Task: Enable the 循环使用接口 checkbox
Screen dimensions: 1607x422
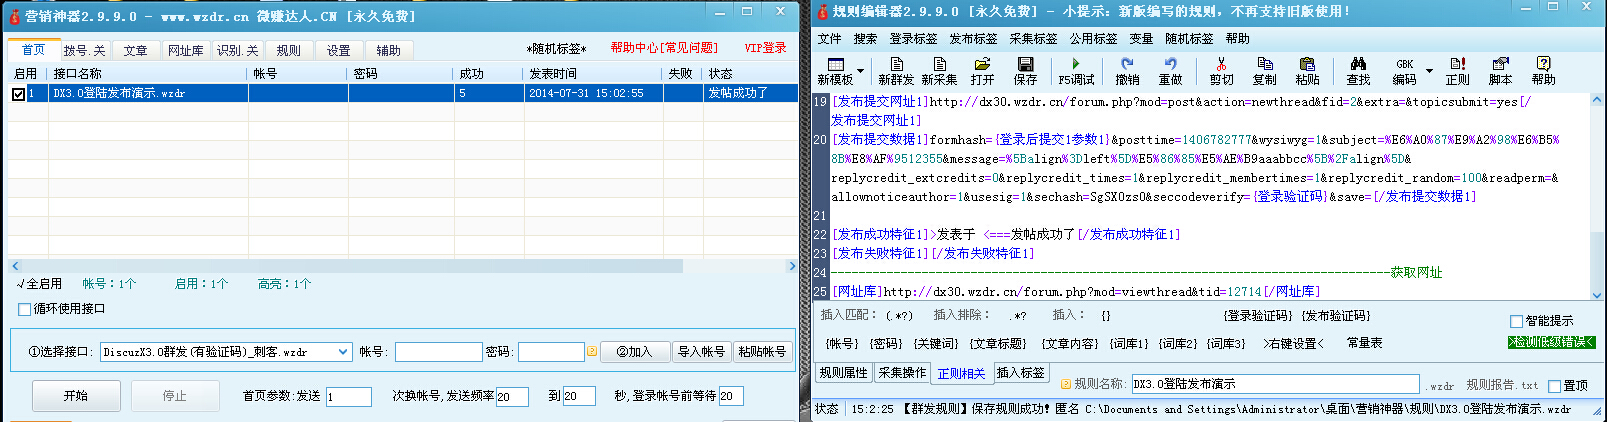Action: pos(25,310)
